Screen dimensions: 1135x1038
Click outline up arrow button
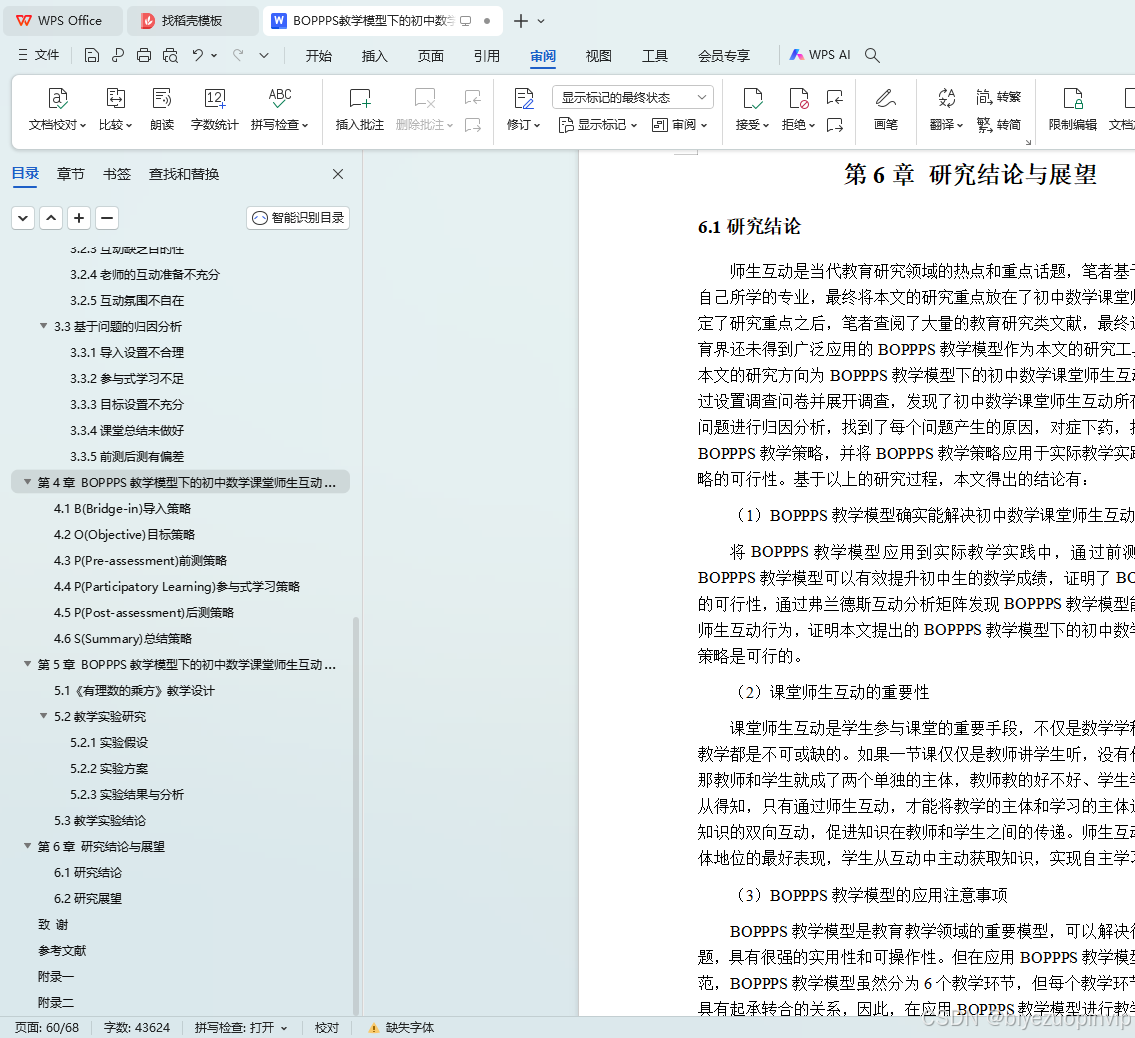(x=51, y=218)
